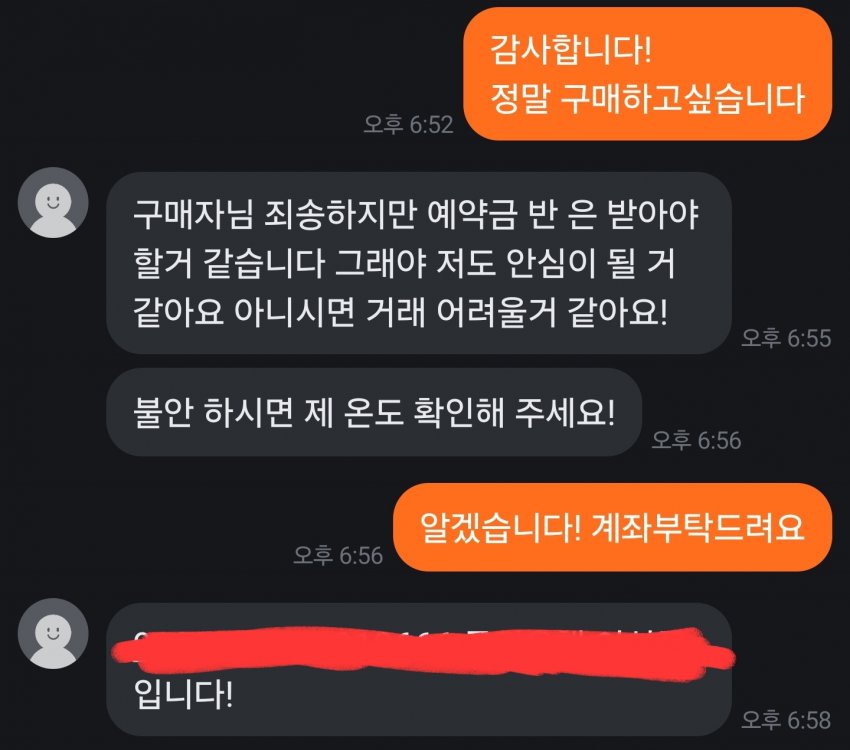
Task: Tap the 오후 6:58 timestamp
Action: 786,720
